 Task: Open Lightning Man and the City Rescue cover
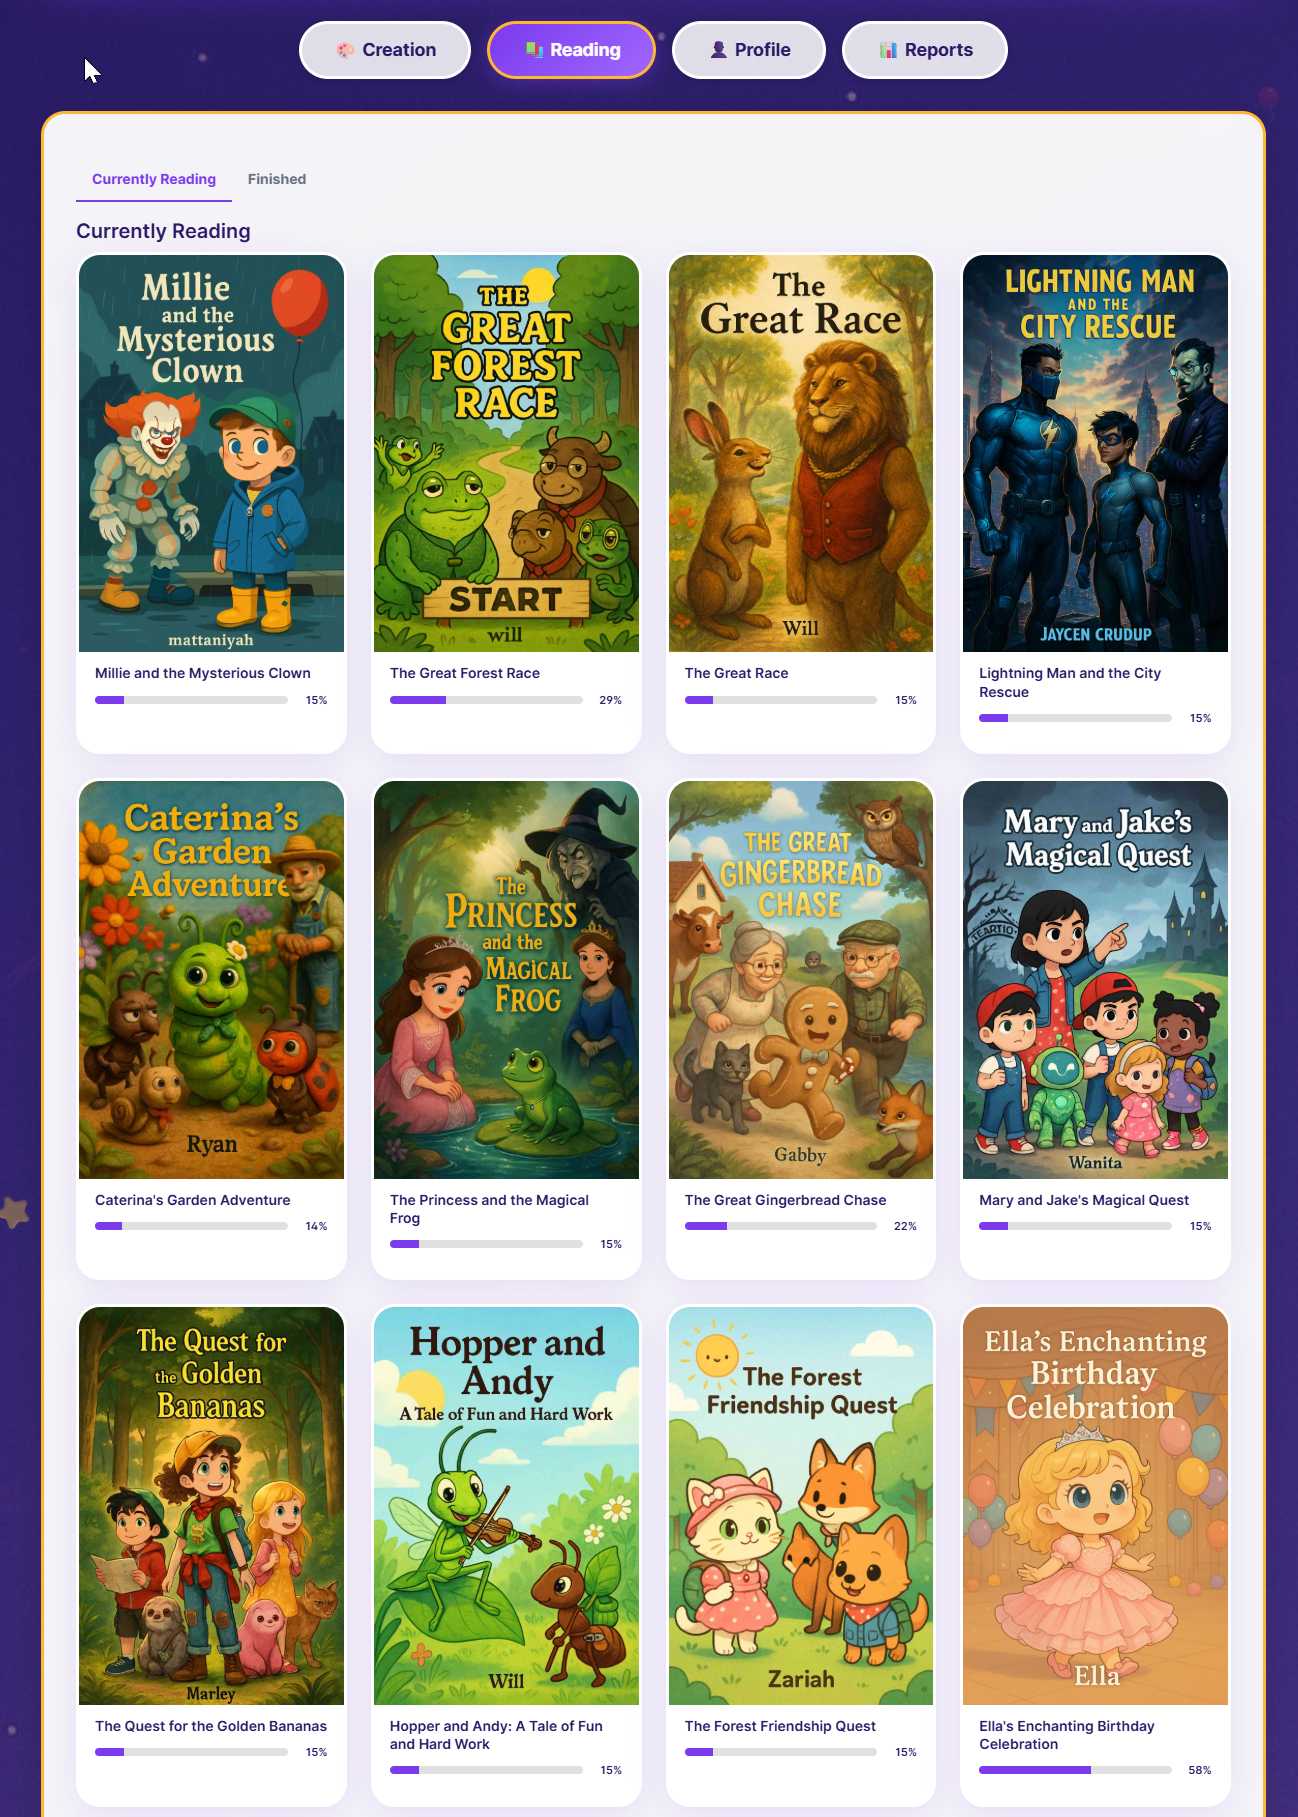(1095, 453)
